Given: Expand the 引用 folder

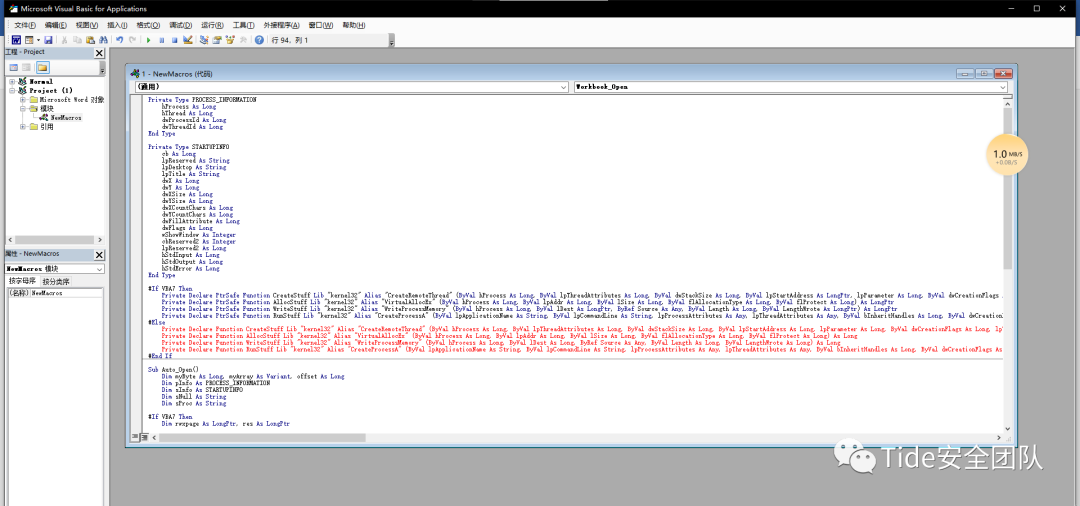Looking at the screenshot, I should 23,127.
